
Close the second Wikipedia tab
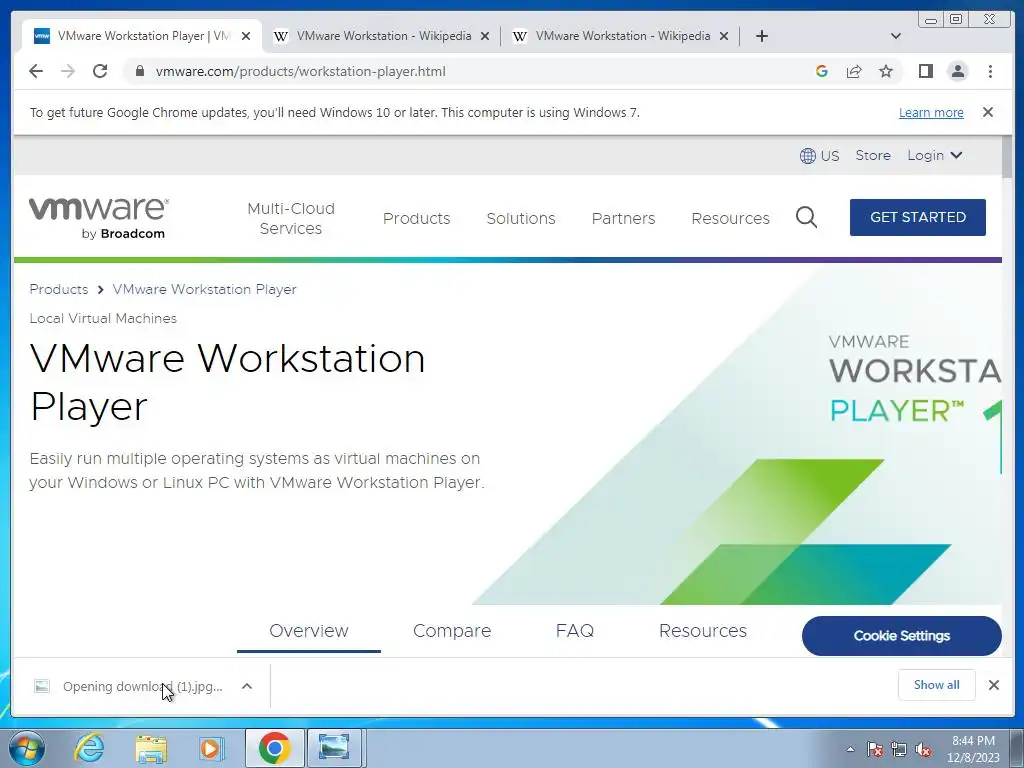[x=724, y=36]
